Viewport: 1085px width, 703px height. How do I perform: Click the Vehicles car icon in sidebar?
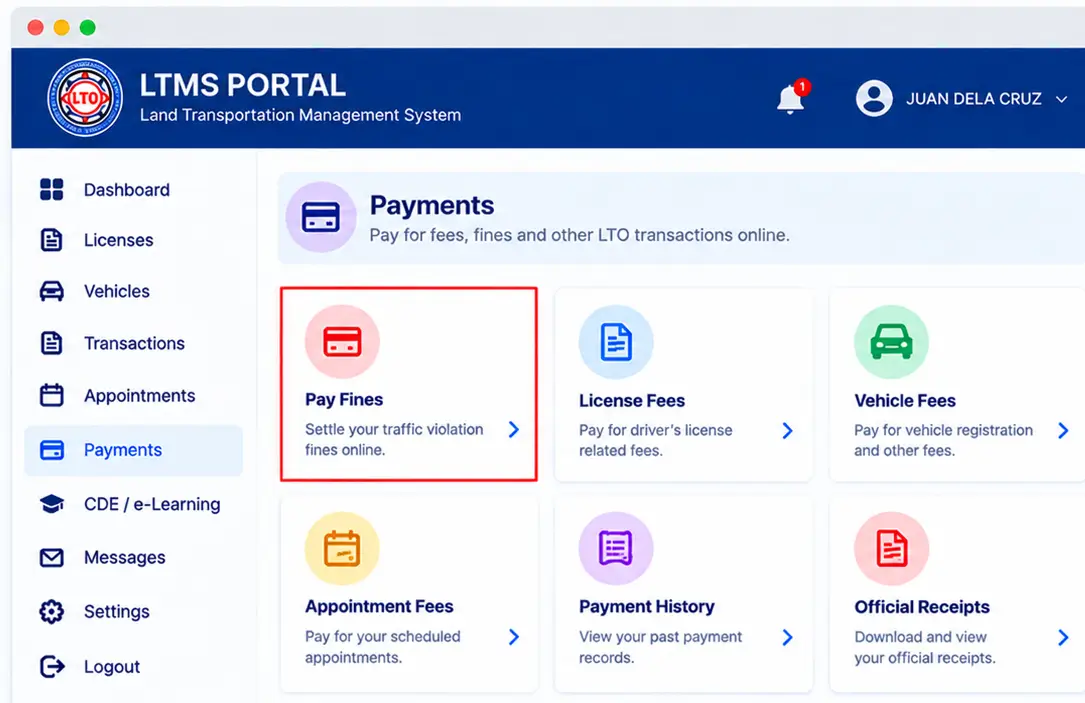pyautogui.click(x=52, y=291)
